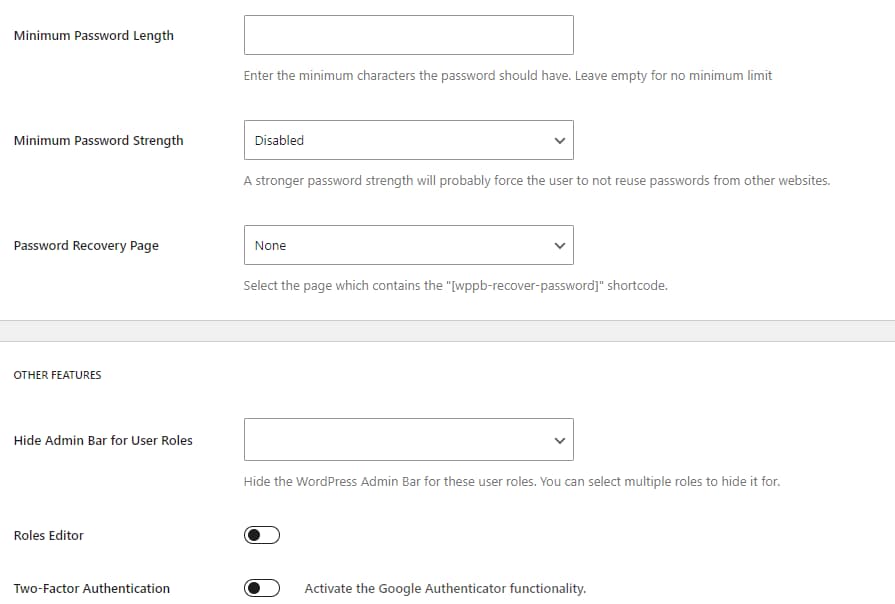Click the "Roles Editor" label
The height and width of the screenshot is (604, 895).
(x=46, y=535)
